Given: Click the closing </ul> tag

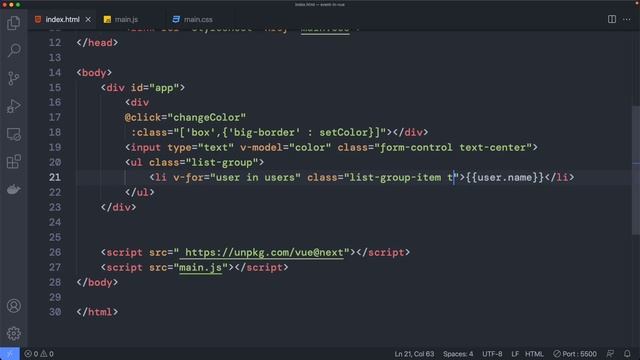Looking at the screenshot, I should pos(140,192).
